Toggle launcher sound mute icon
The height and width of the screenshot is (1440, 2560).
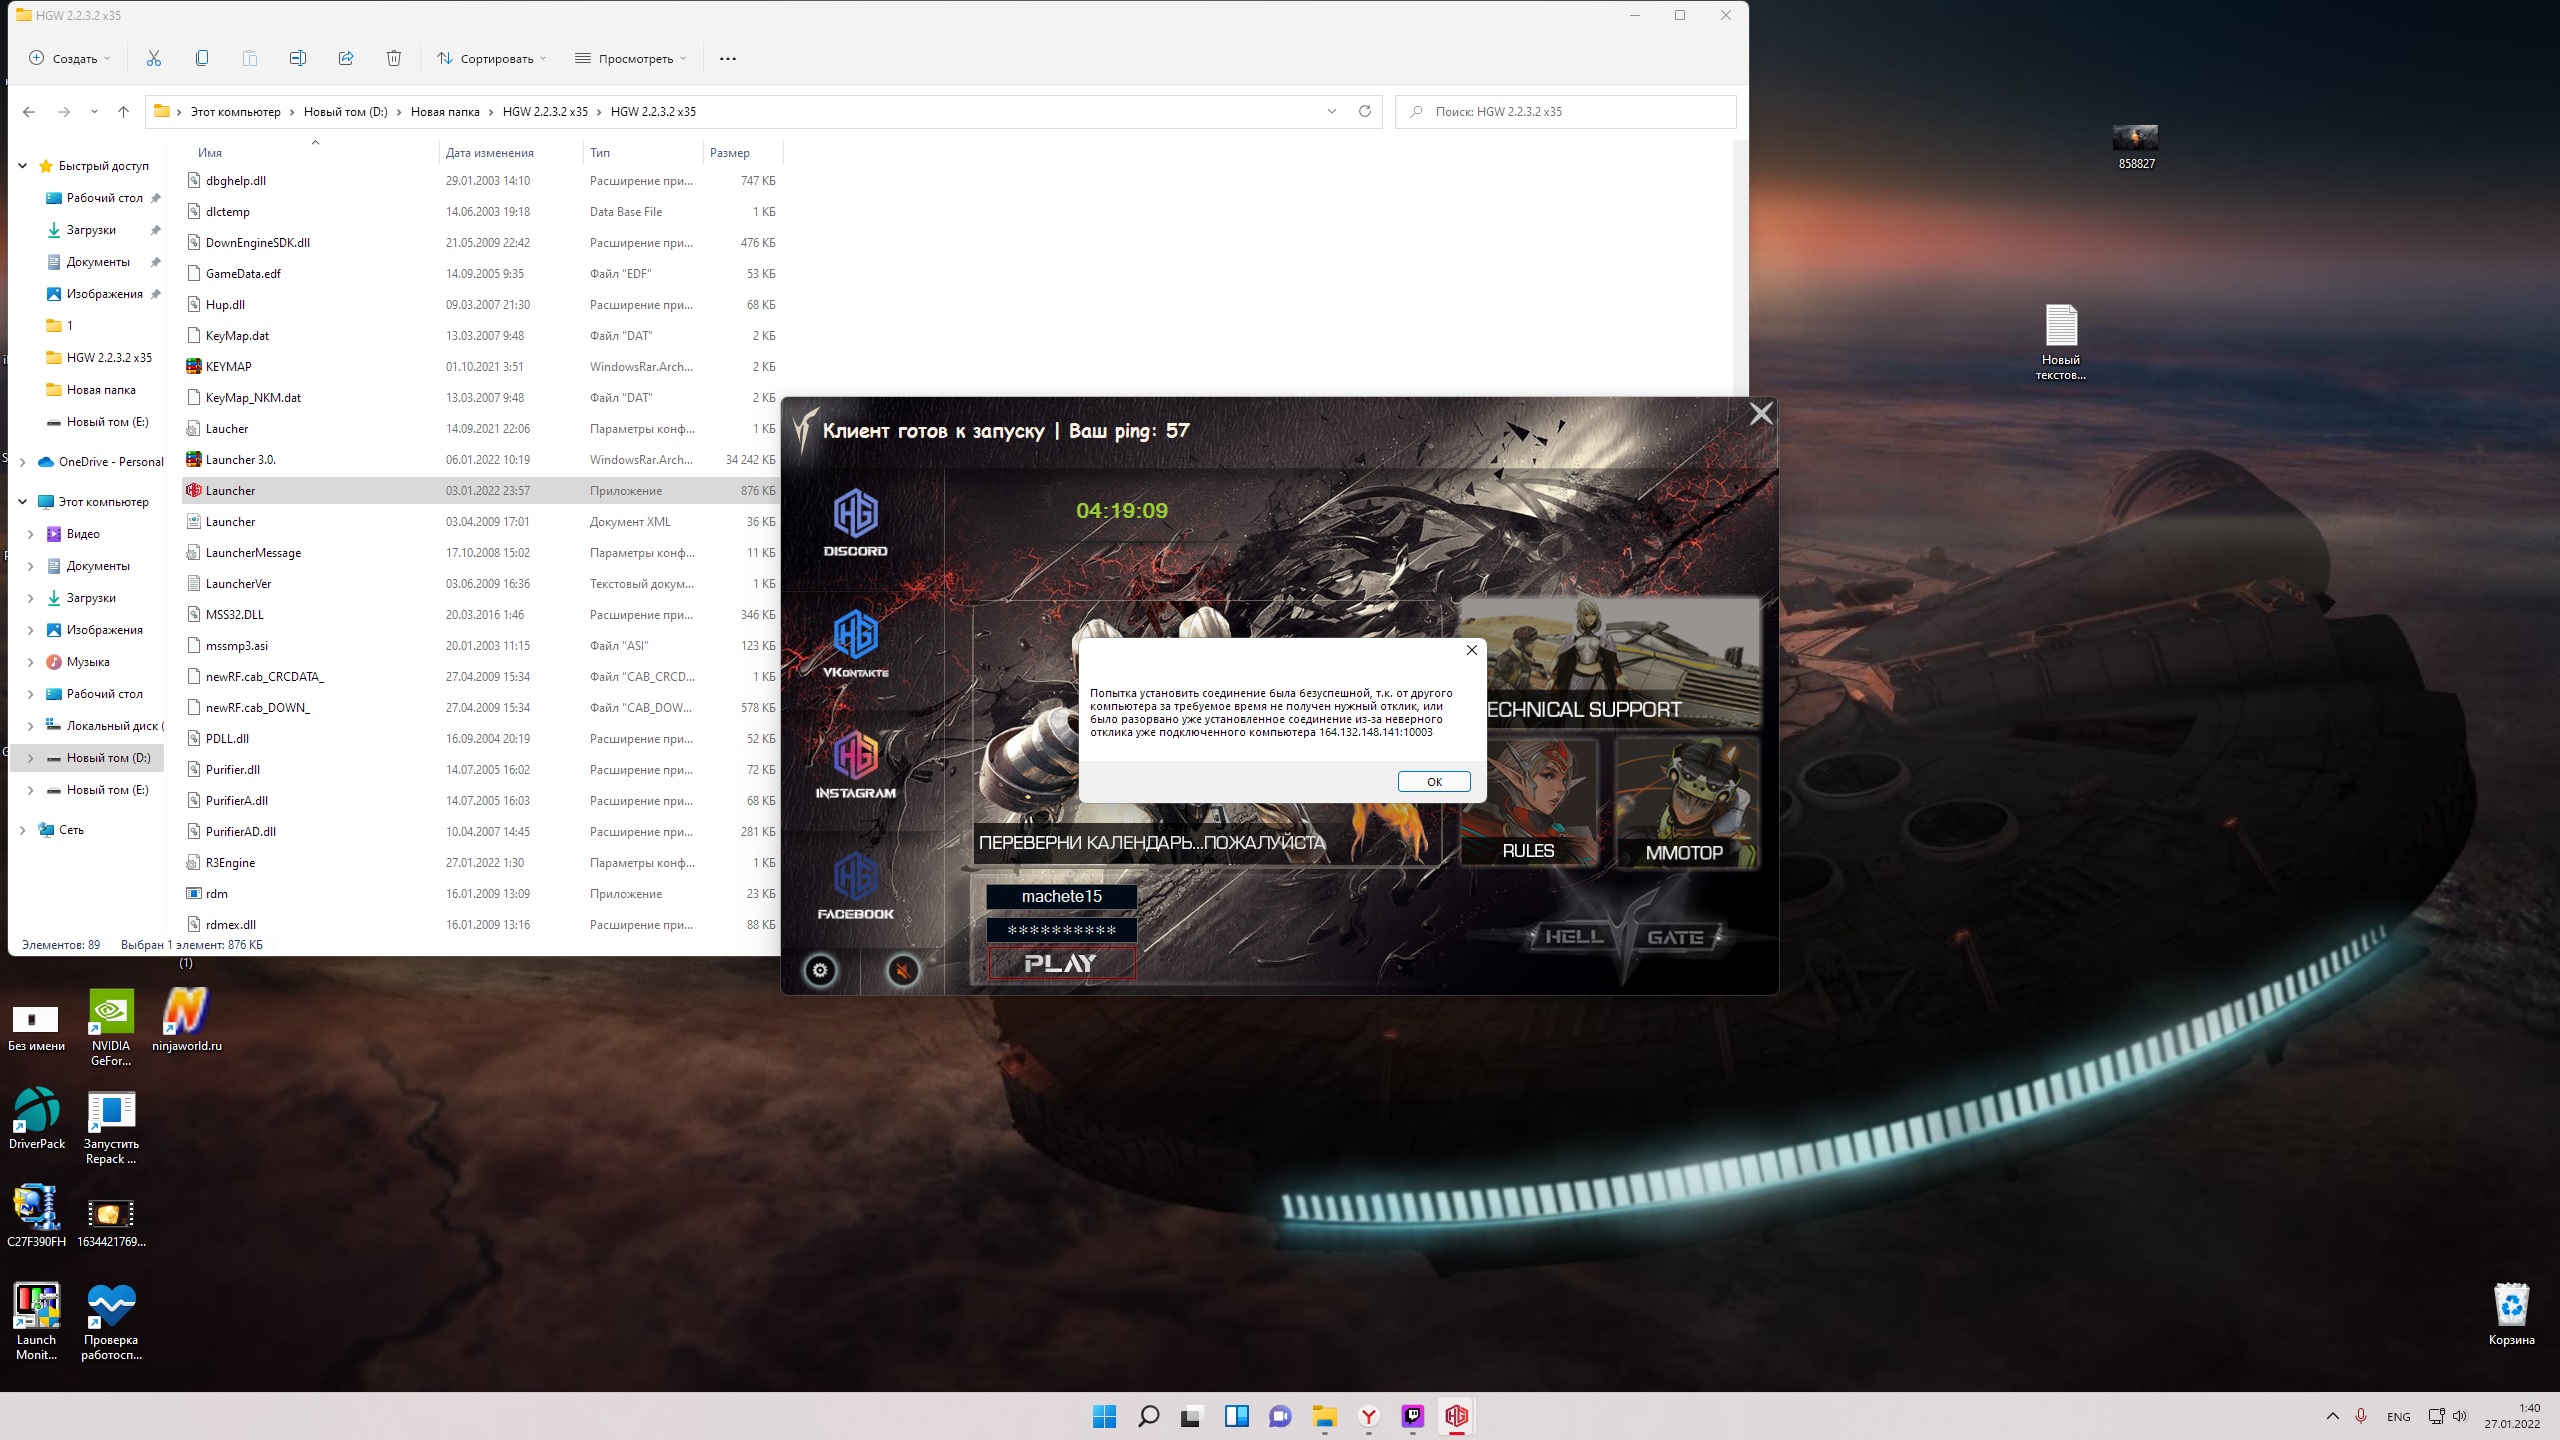pyautogui.click(x=903, y=970)
